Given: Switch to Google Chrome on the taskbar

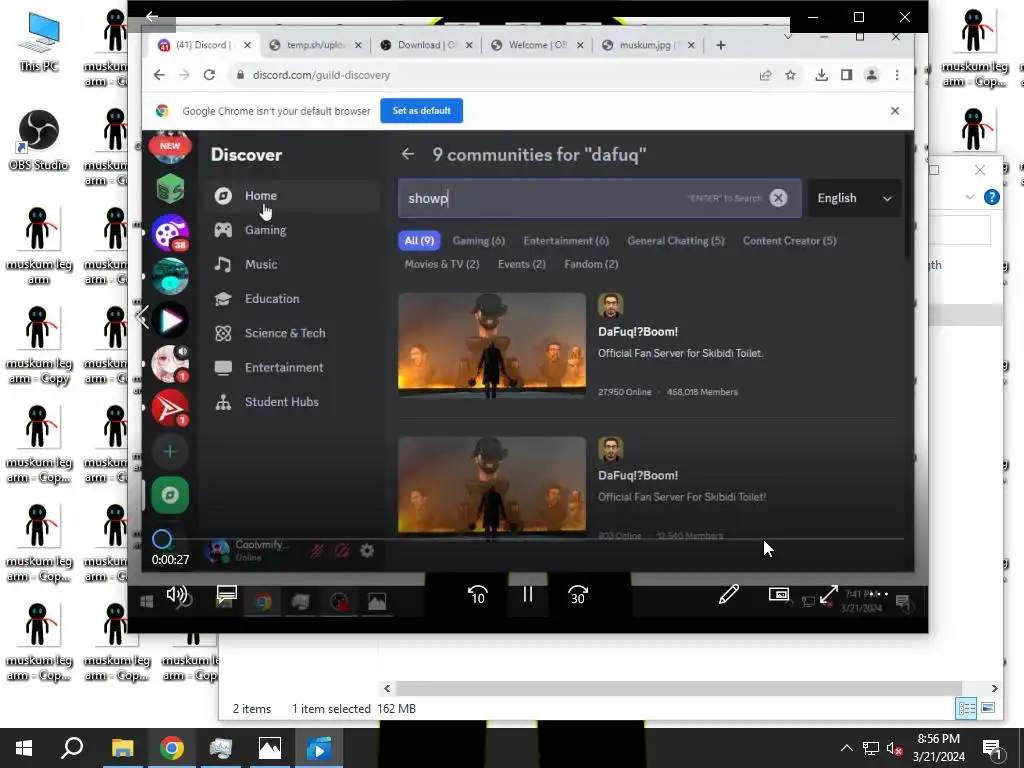Looking at the screenshot, I should 171,748.
